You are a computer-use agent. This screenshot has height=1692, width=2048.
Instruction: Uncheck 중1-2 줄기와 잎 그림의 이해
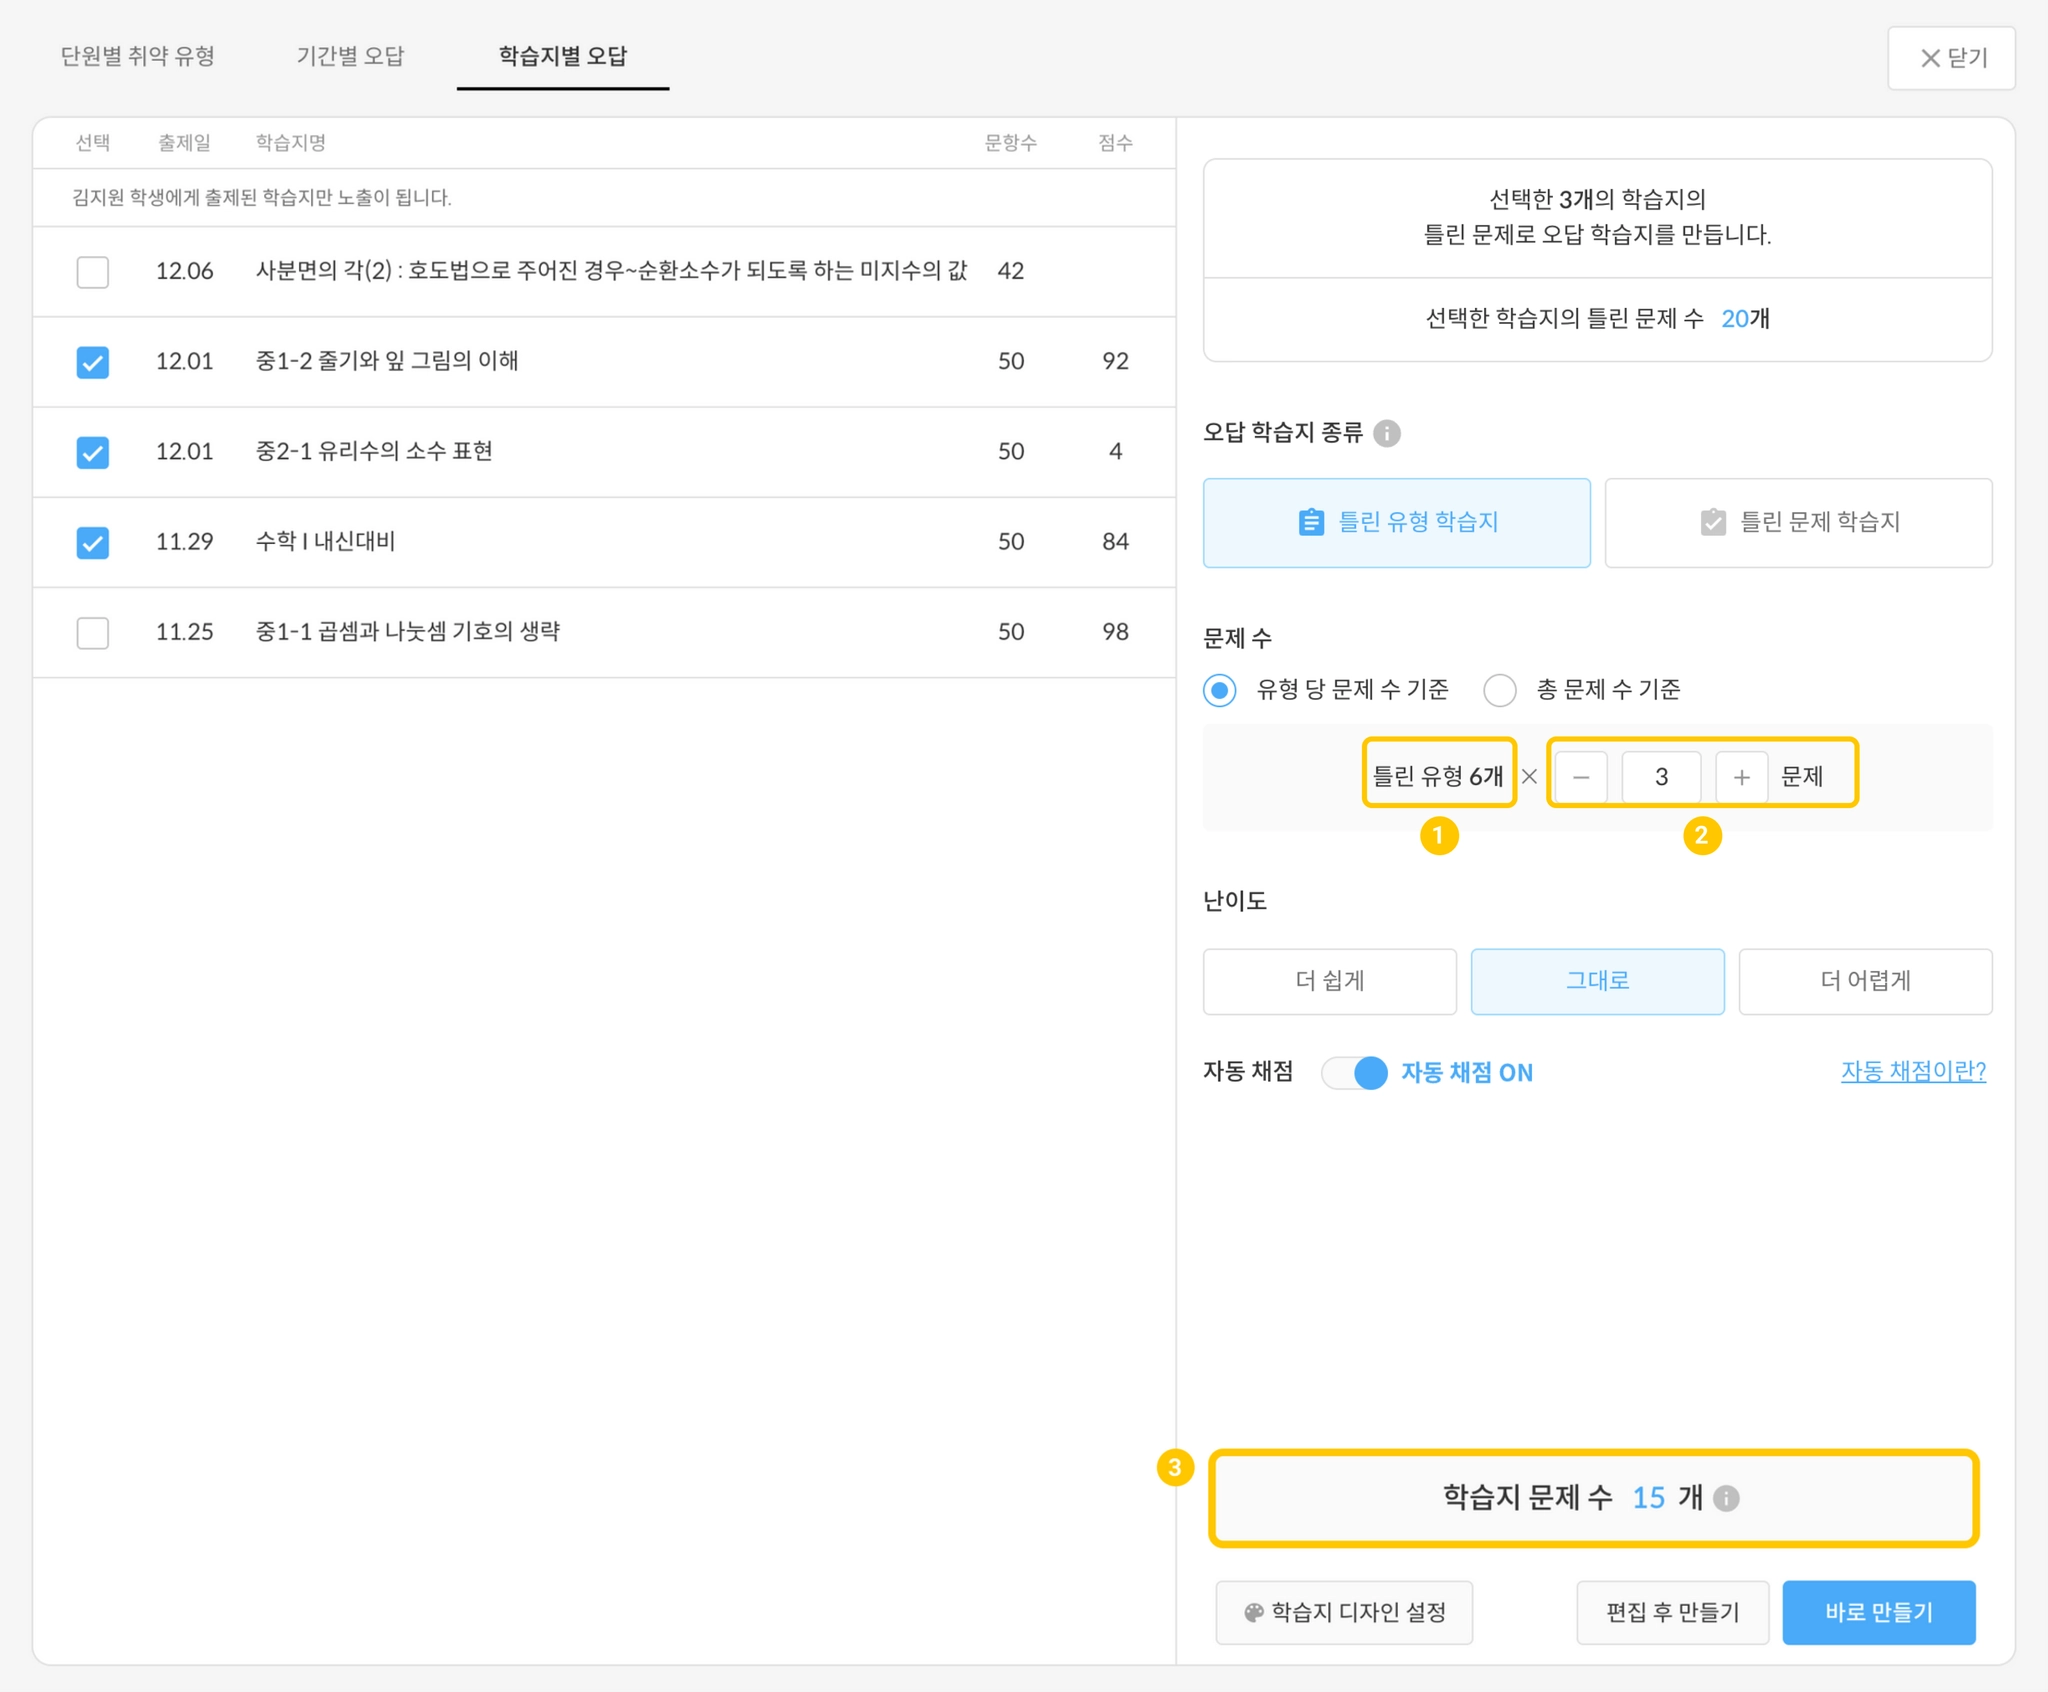(x=93, y=361)
